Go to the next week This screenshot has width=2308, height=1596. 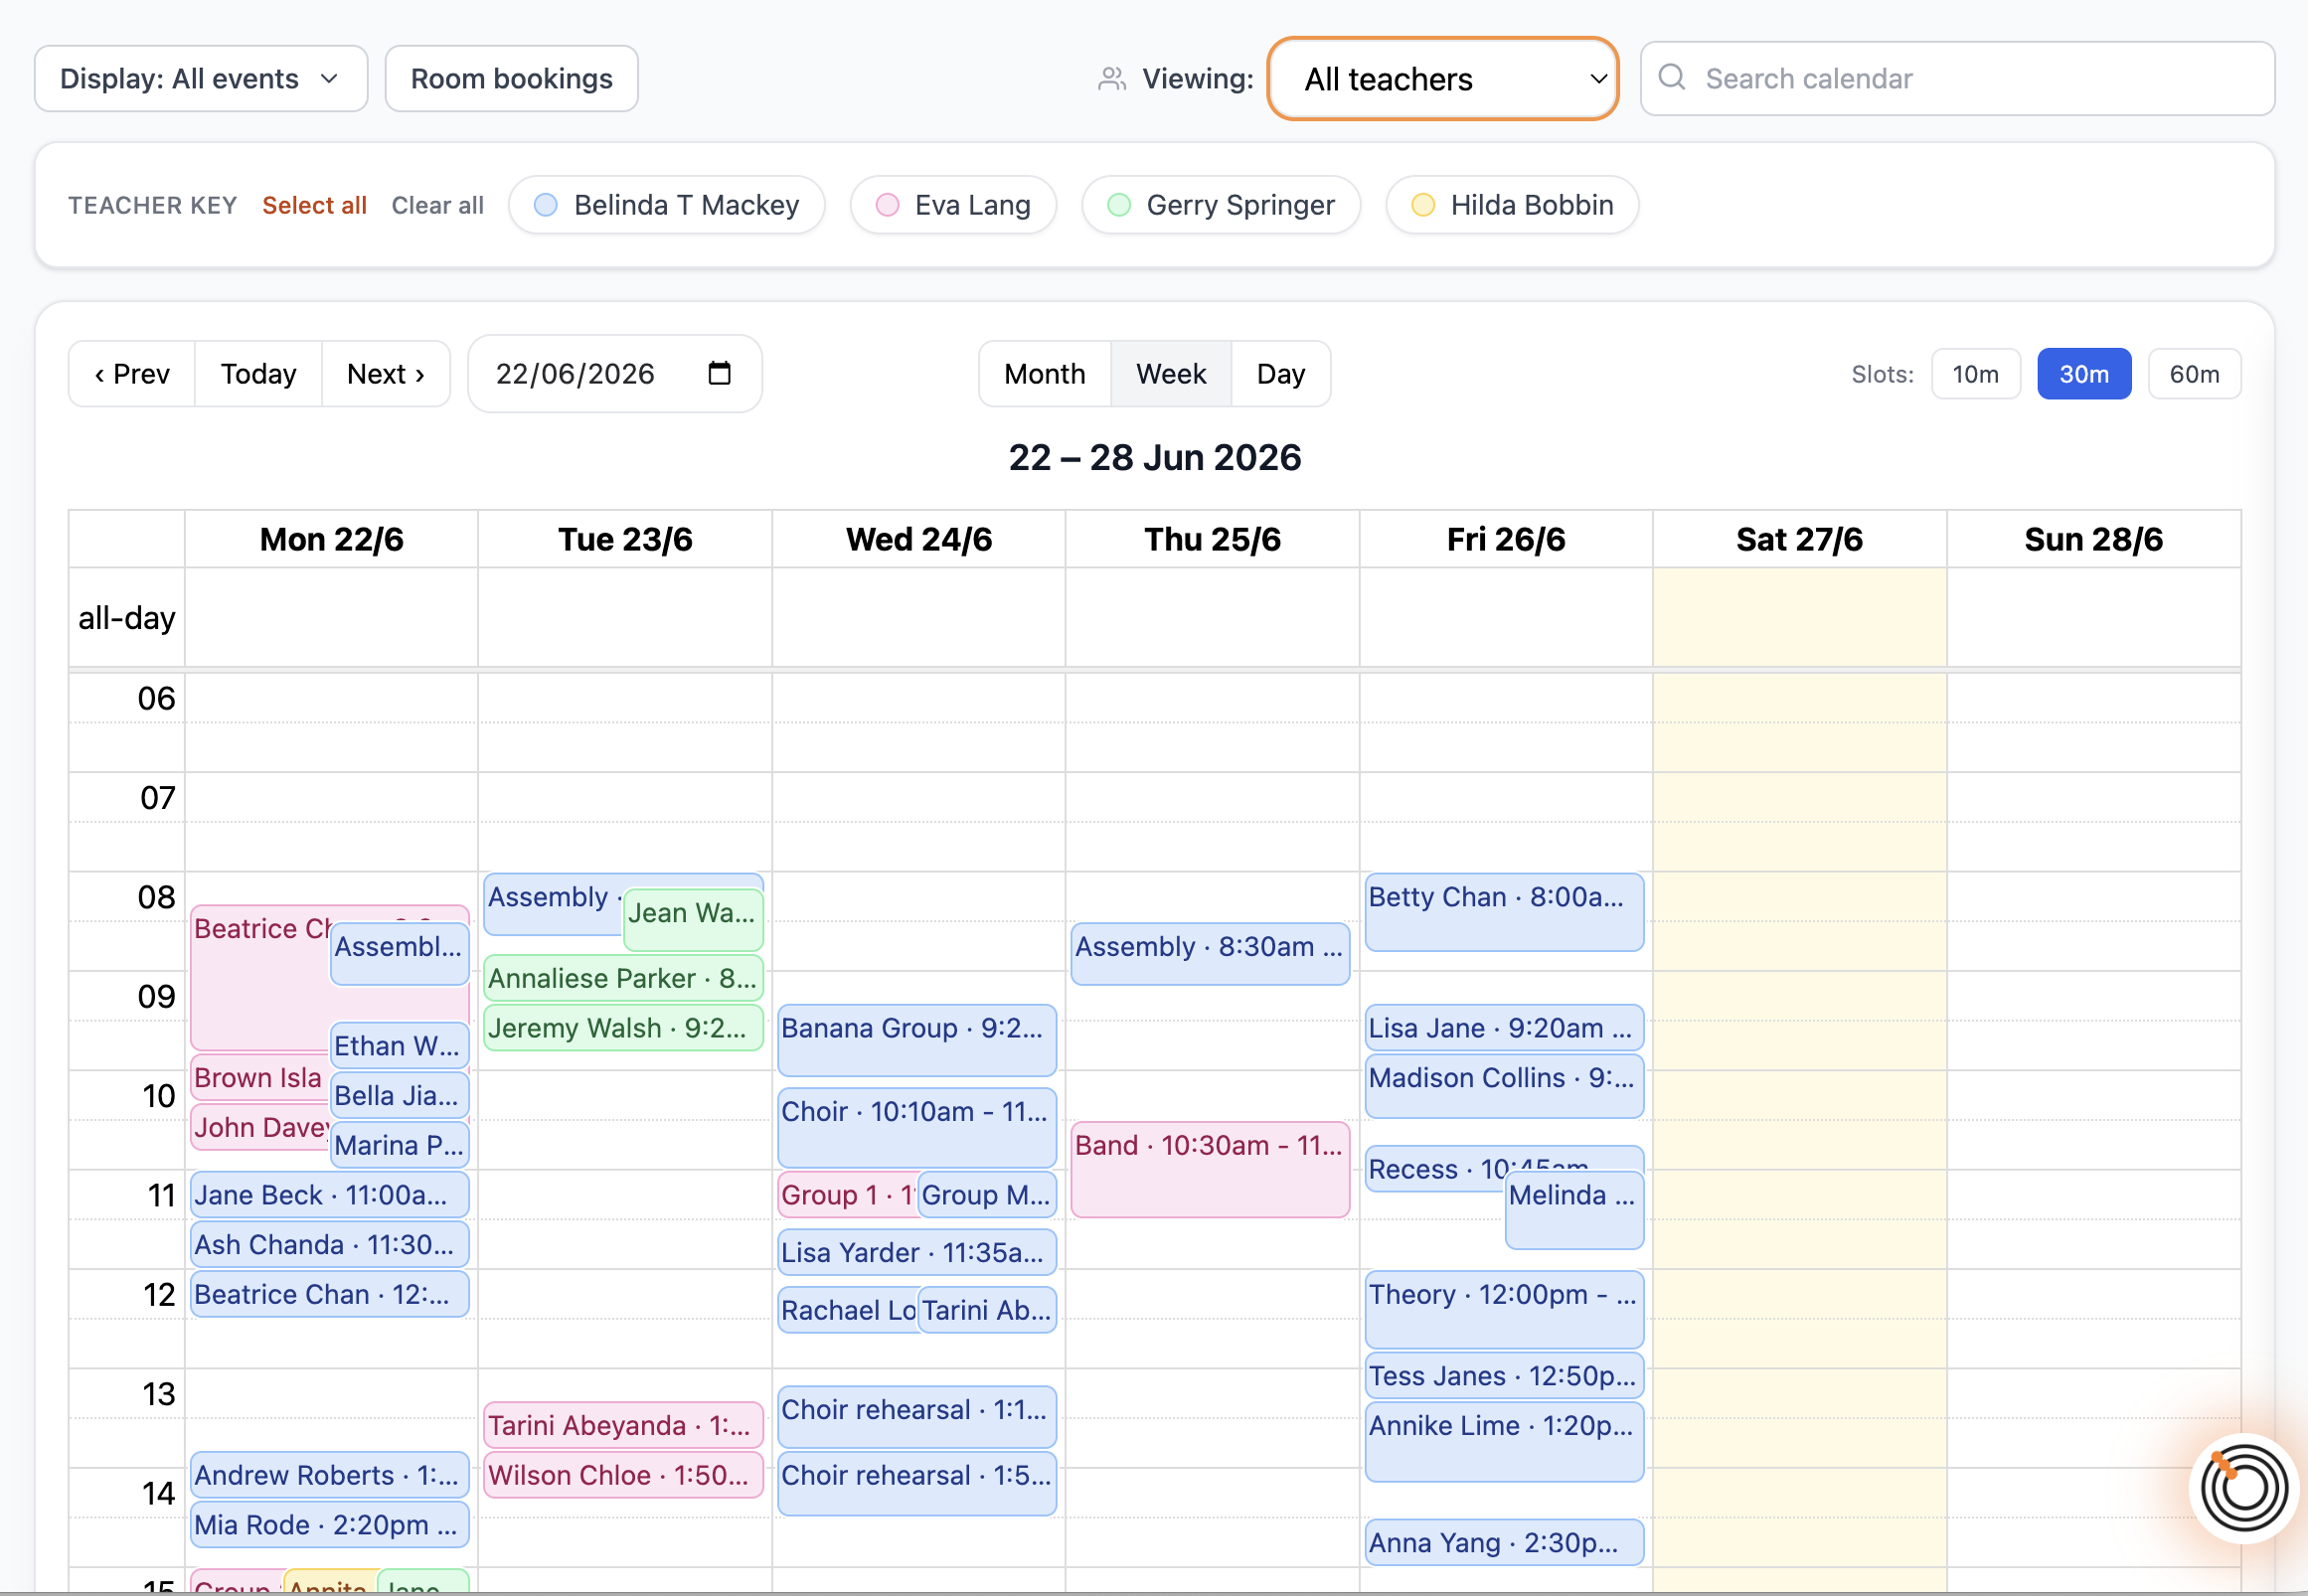coord(386,374)
